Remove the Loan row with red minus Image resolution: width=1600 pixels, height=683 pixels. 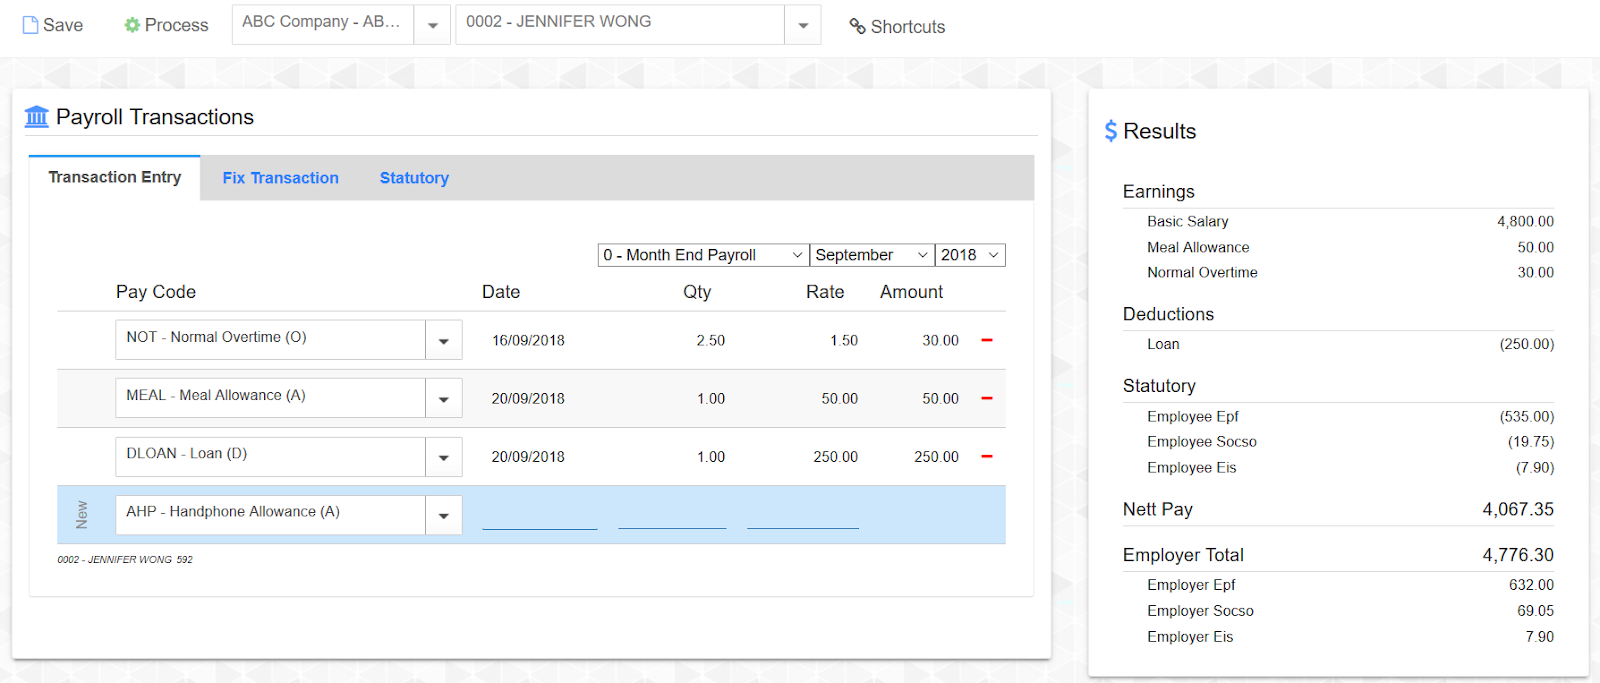click(x=987, y=456)
